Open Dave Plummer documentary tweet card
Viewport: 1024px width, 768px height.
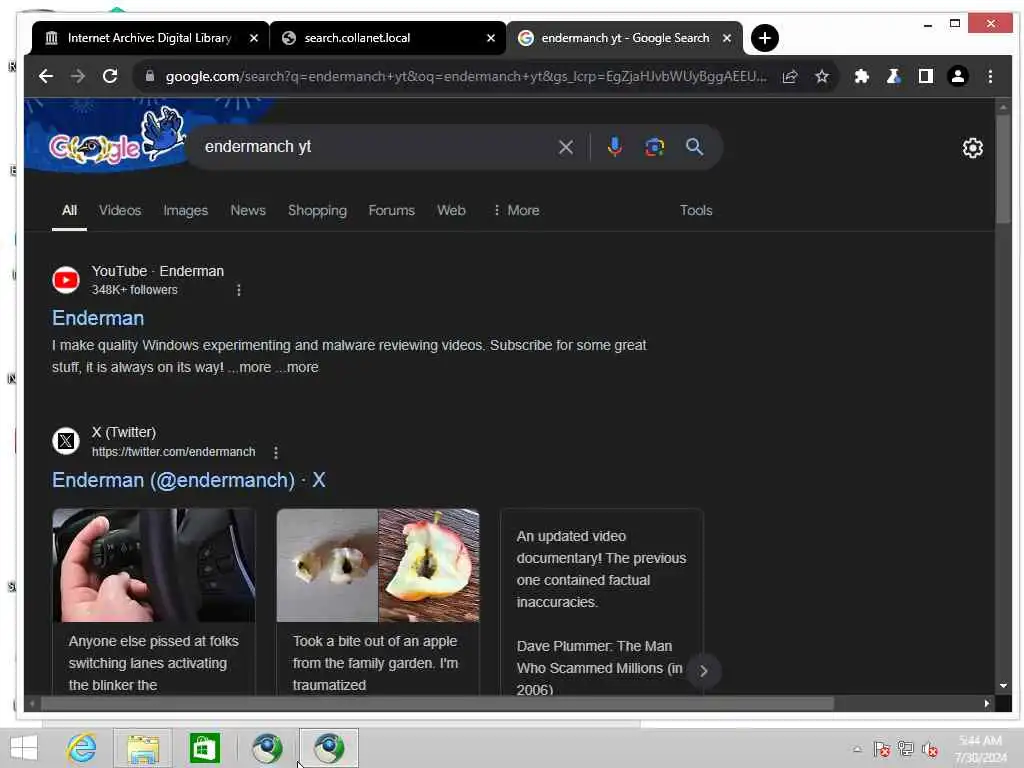601,601
